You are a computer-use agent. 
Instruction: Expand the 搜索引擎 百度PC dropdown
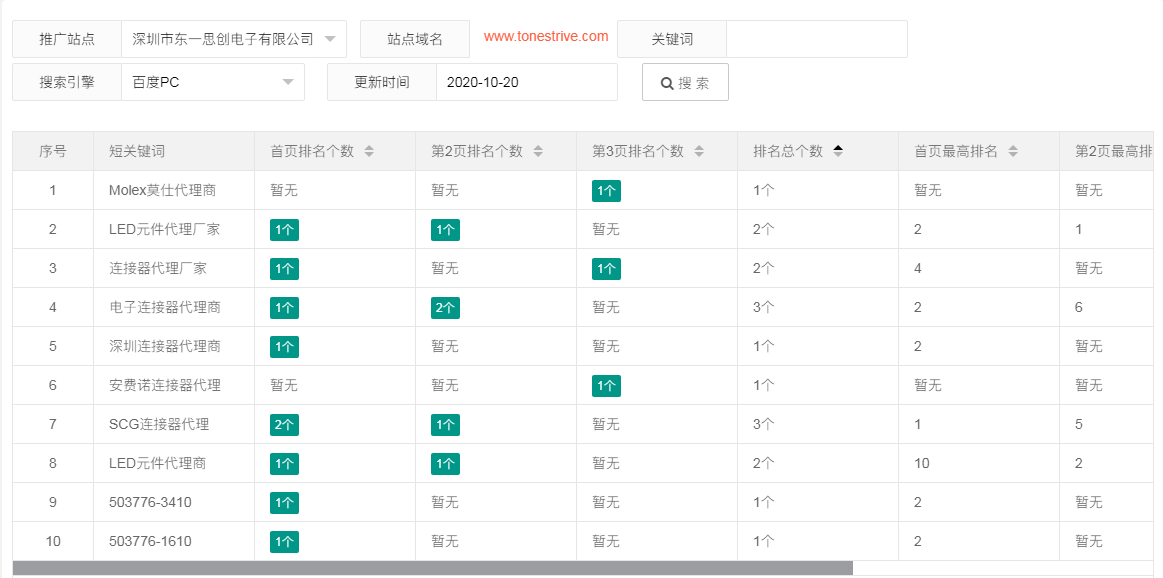[x=212, y=82]
